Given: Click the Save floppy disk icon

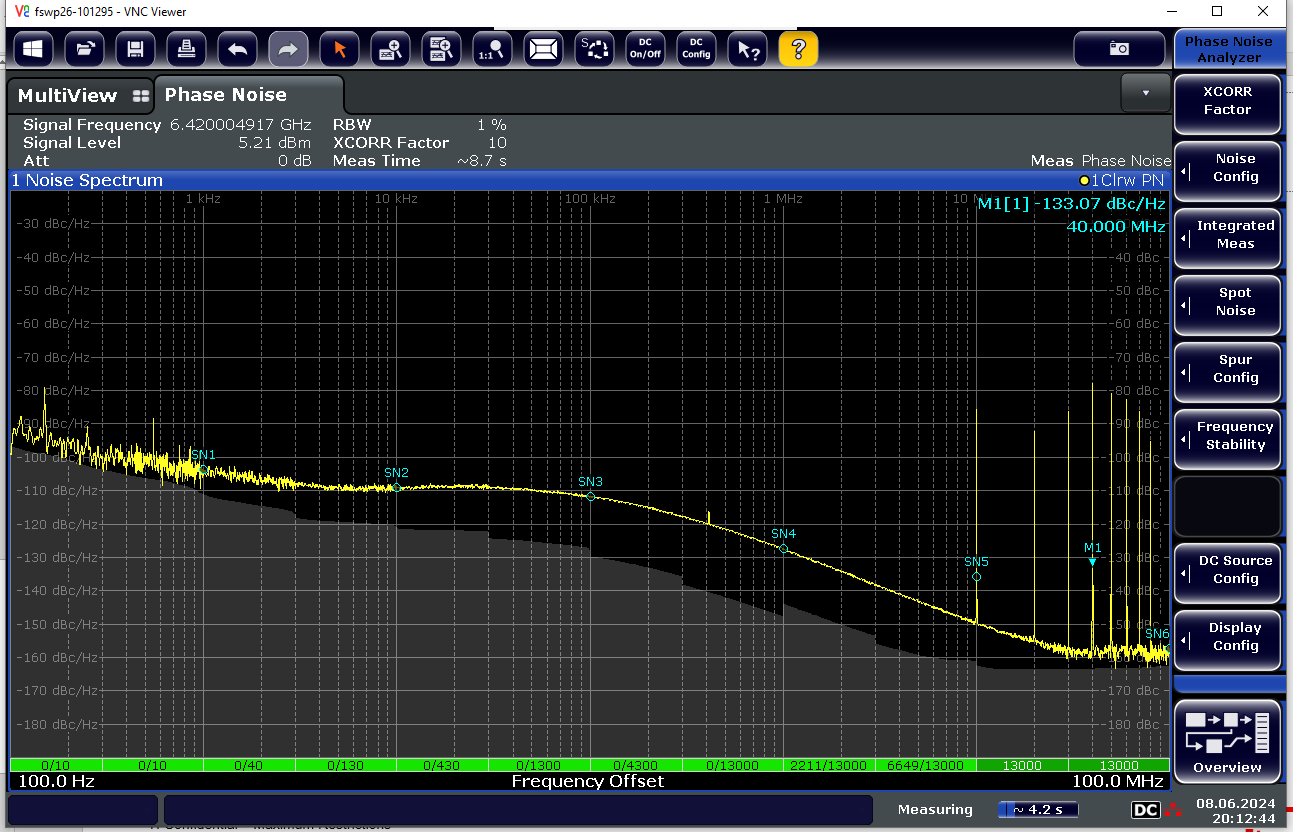Looking at the screenshot, I should pos(135,49).
